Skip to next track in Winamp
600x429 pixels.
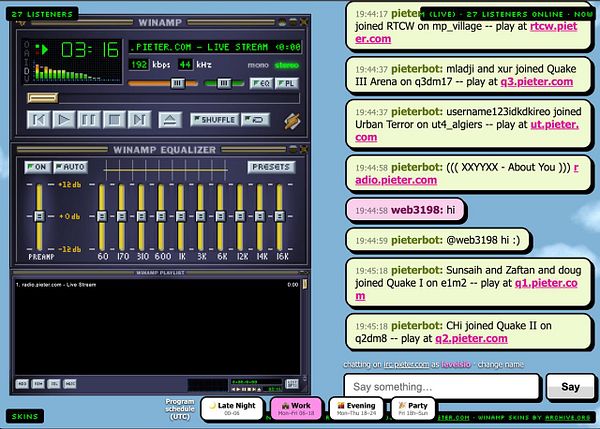point(139,120)
